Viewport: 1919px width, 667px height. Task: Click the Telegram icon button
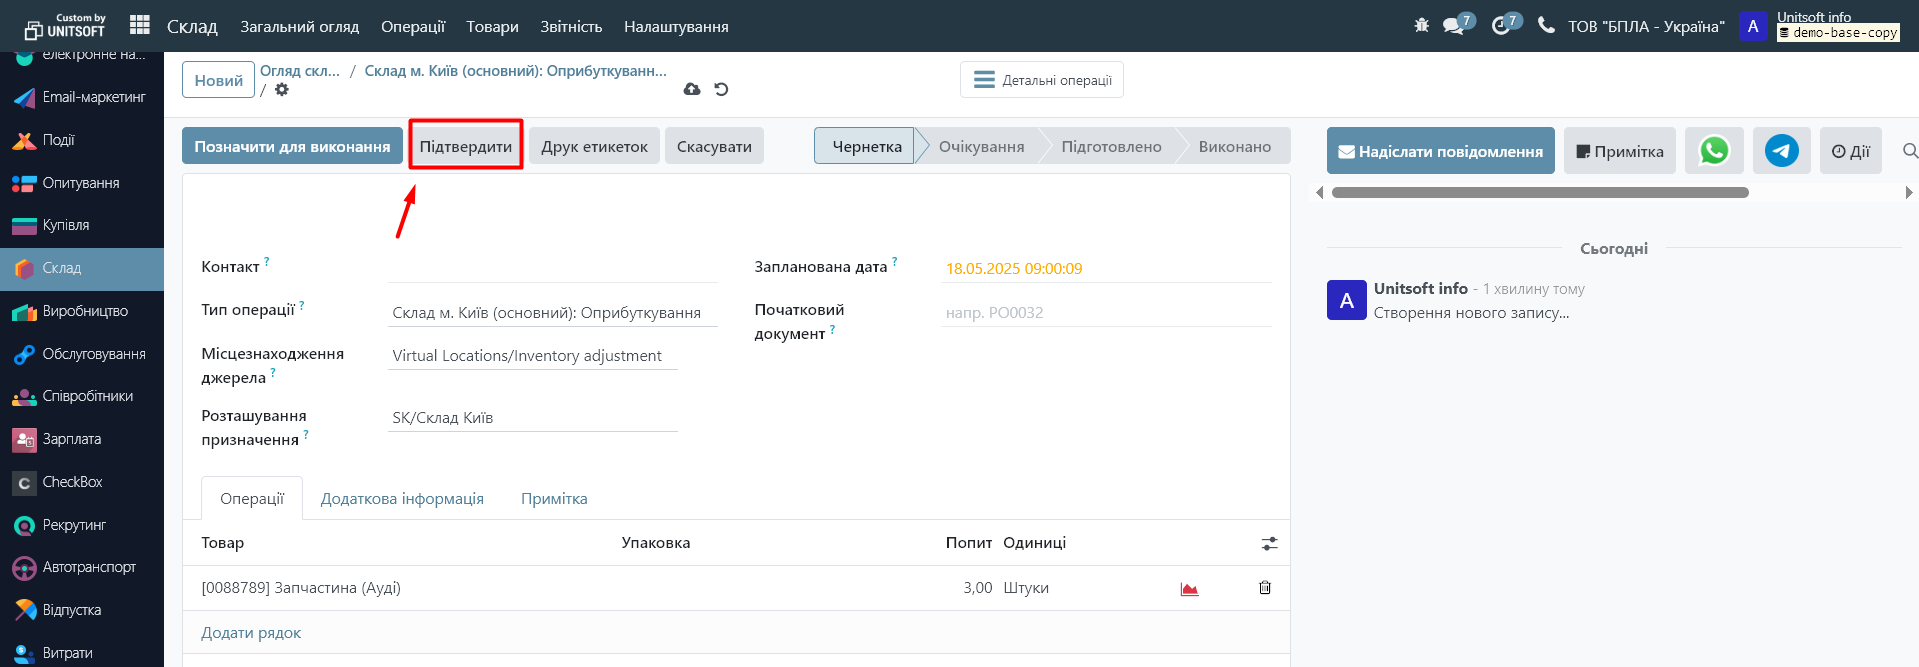[x=1781, y=151]
